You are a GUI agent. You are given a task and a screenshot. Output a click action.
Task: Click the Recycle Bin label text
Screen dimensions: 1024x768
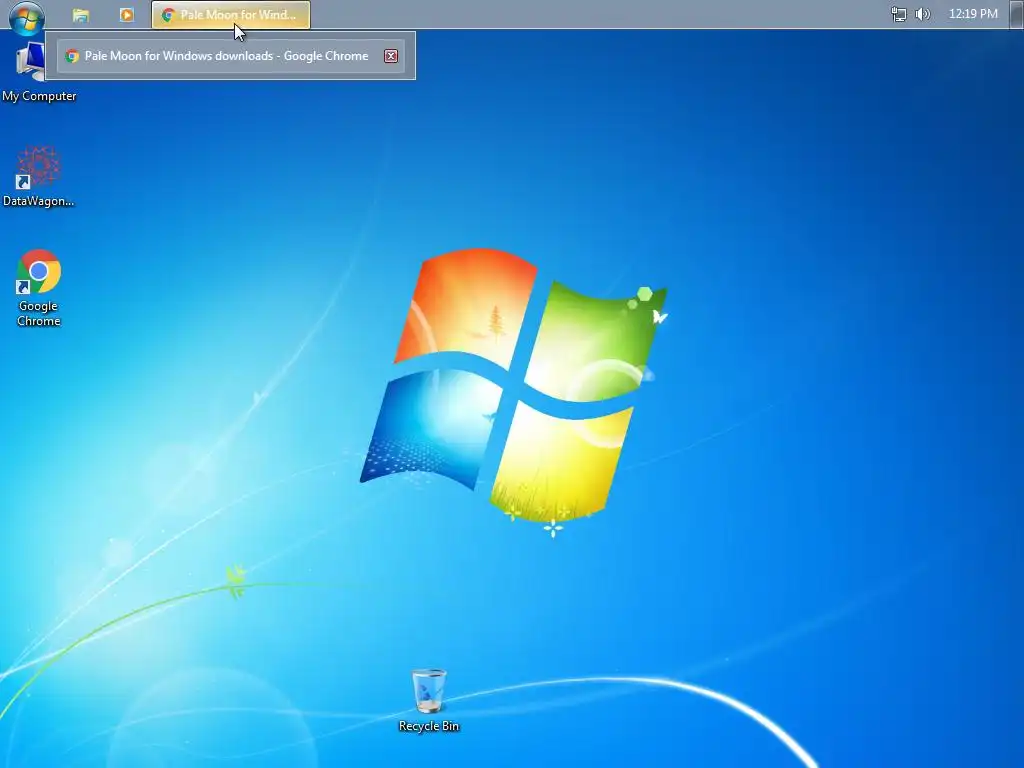(429, 726)
